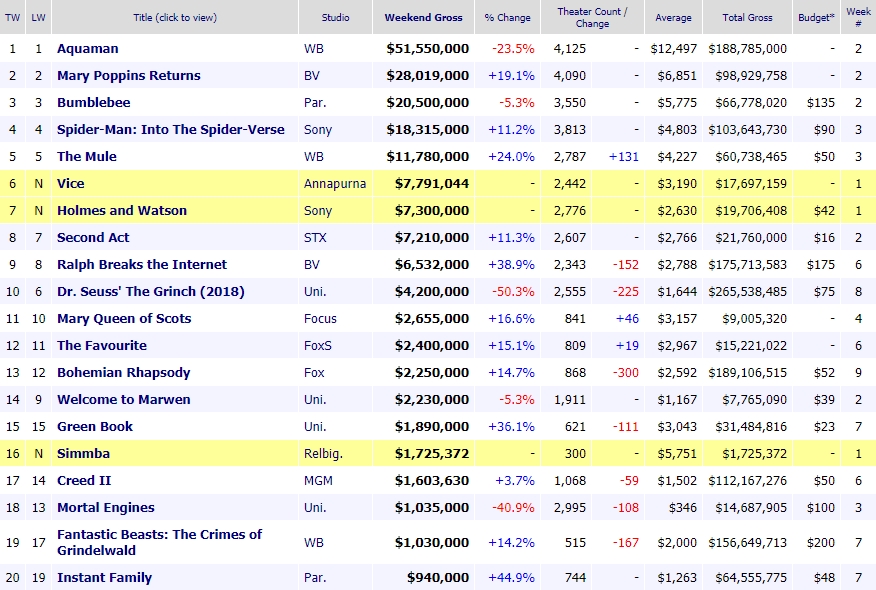This screenshot has height=590, width=876.
Task: Open the Aquaman movie page
Action: pyautogui.click(x=89, y=49)
